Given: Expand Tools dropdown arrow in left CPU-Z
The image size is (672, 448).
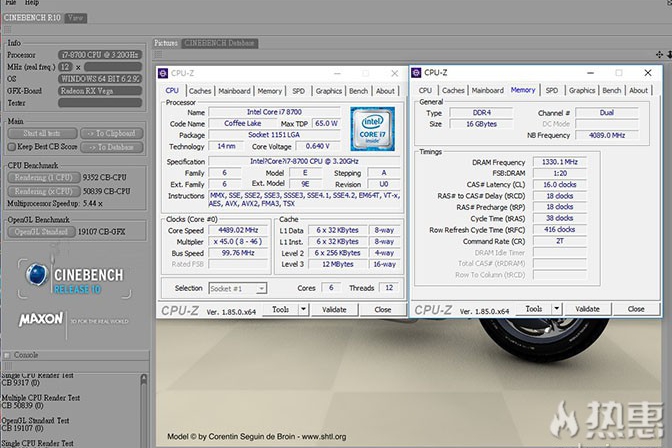Looking at the screenshot, I should (x=303, y=310).
